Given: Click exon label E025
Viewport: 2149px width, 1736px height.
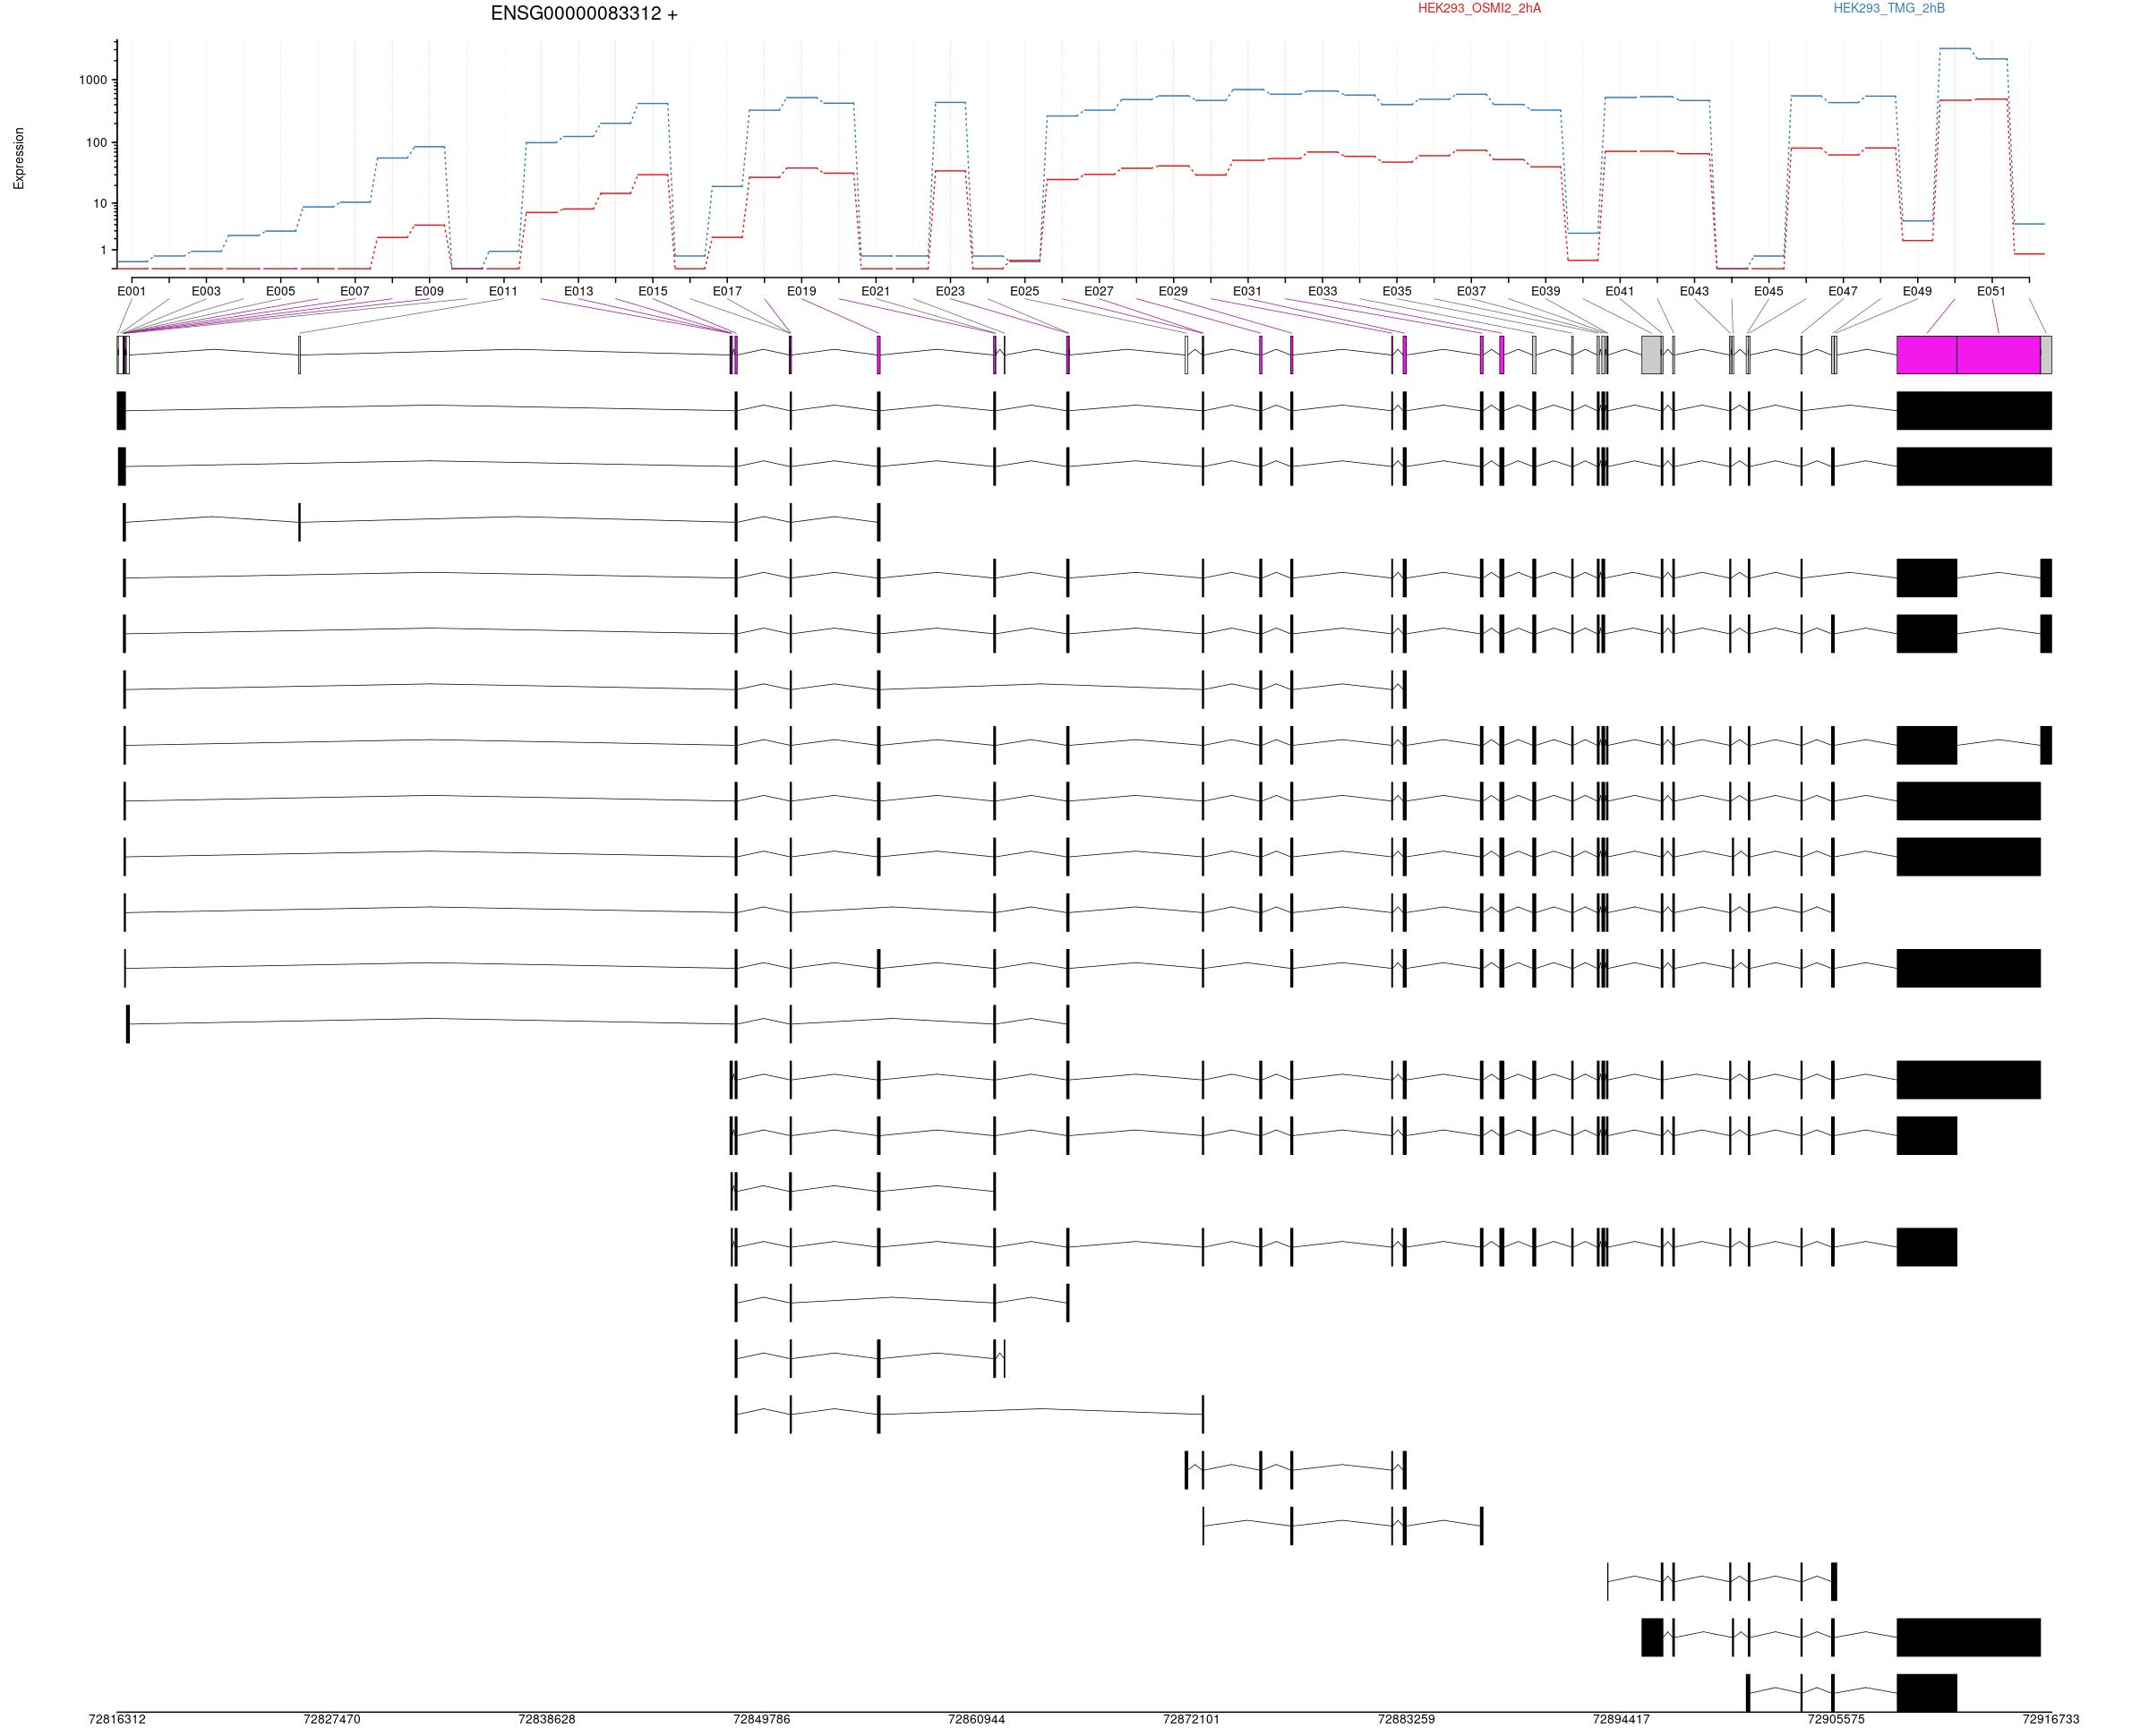Looking at the screenshot, I should tap(1025, 292).
